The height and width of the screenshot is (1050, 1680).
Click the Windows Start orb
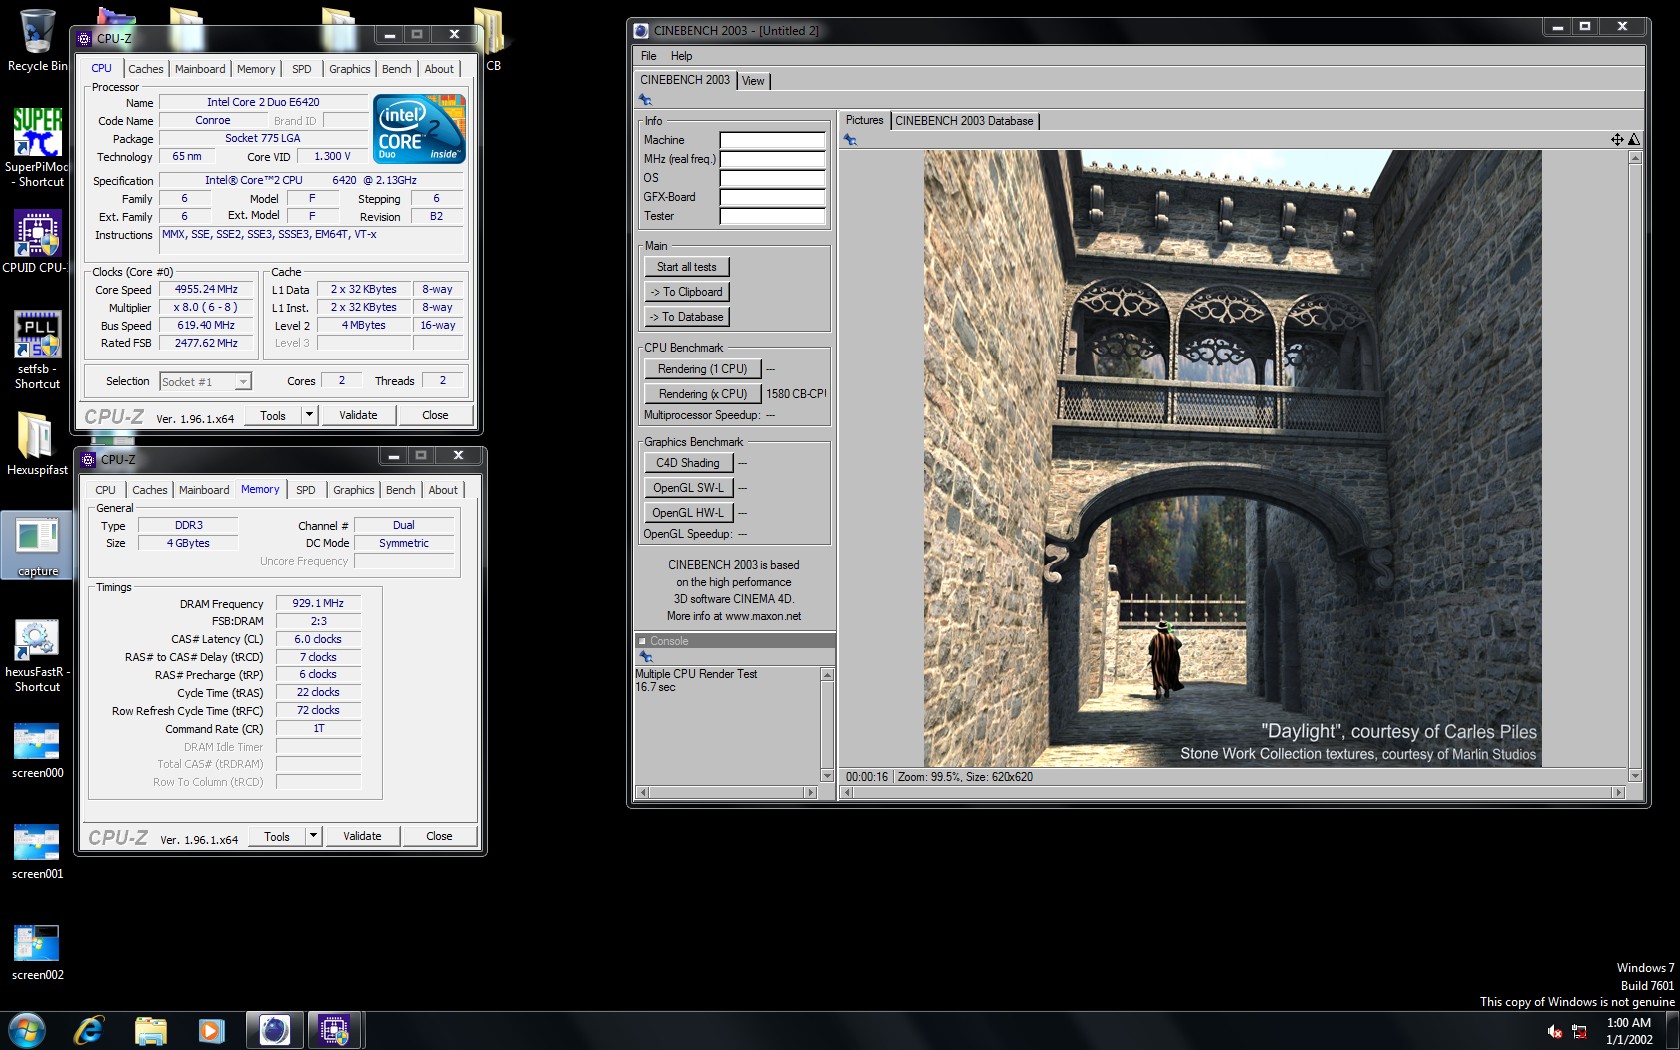(x=26, y=1030)
